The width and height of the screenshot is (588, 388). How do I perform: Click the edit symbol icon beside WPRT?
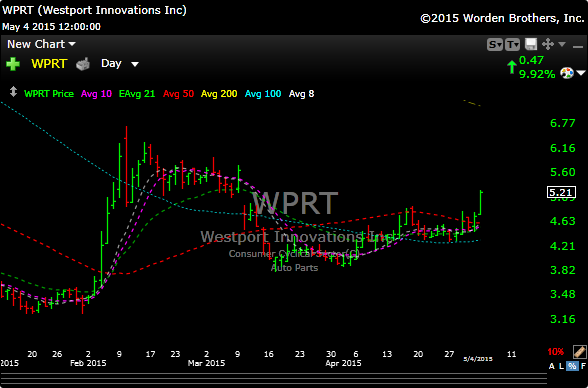tap(83, 64)
